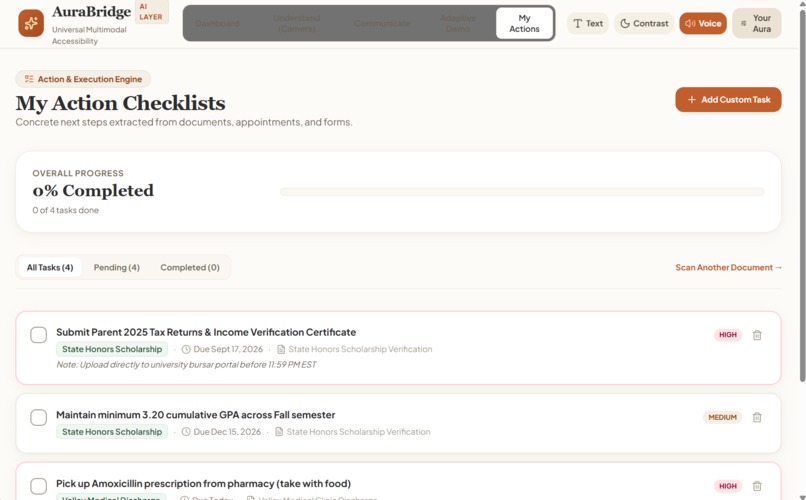This screenshot has width=806, height=500.
Task: Click the 0% Completed heading
Action: pos(93,191)
